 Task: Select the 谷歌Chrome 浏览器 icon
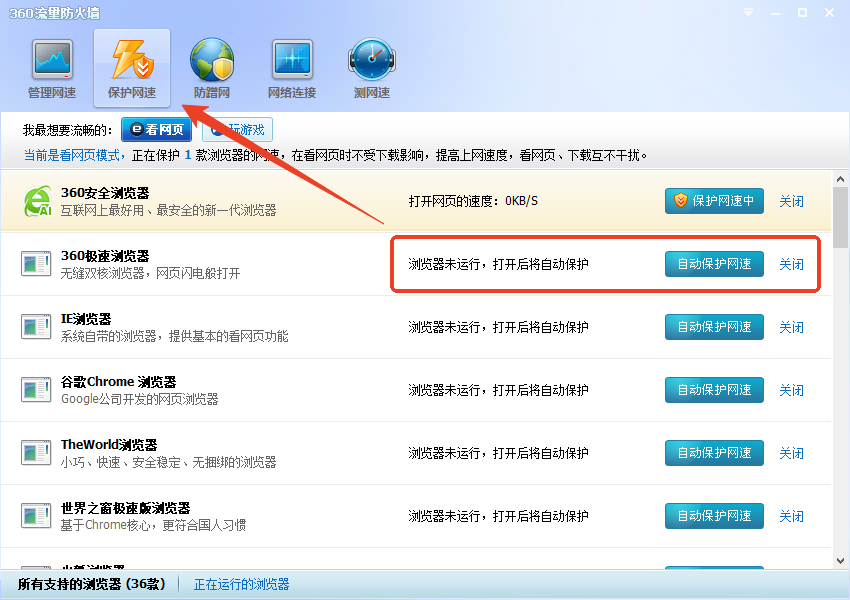[36, 390]
